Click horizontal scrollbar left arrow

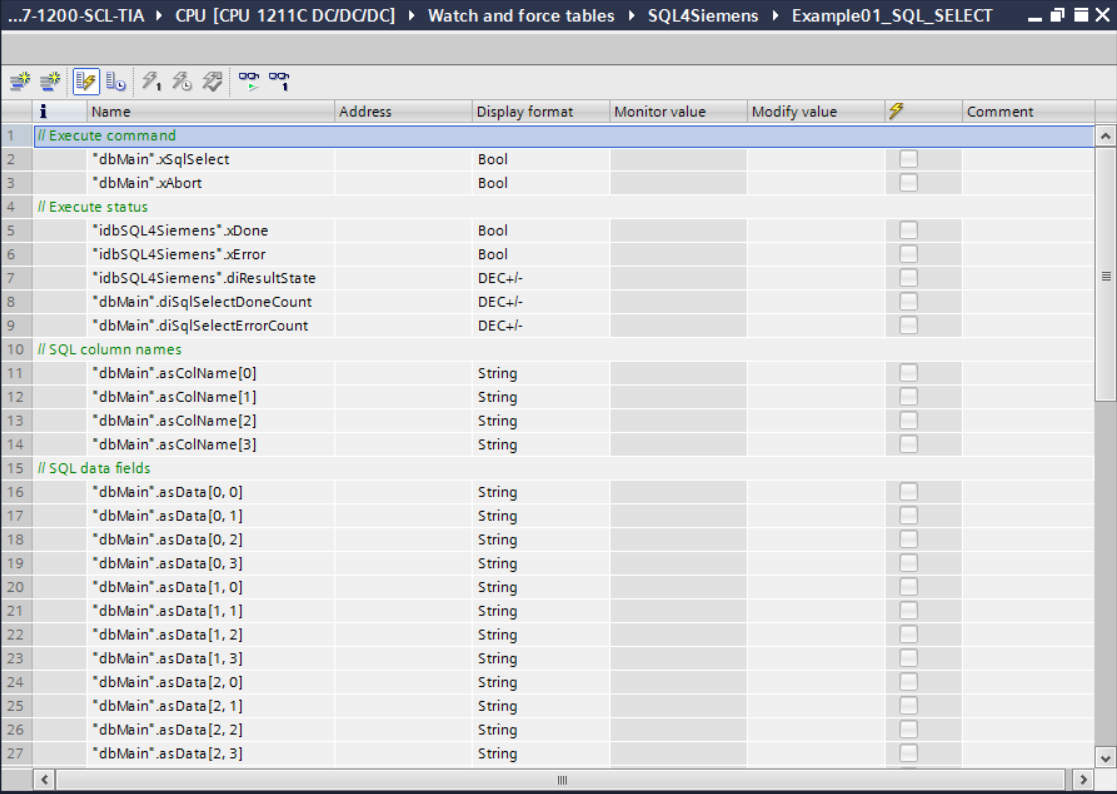click(x=44, y=780)
